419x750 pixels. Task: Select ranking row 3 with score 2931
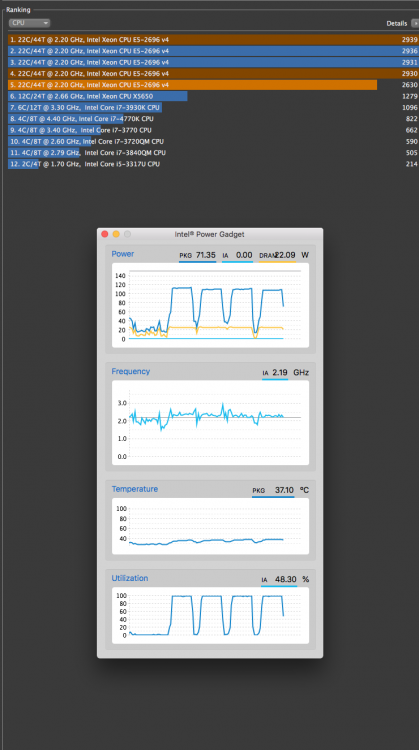[x=213, y=62]
